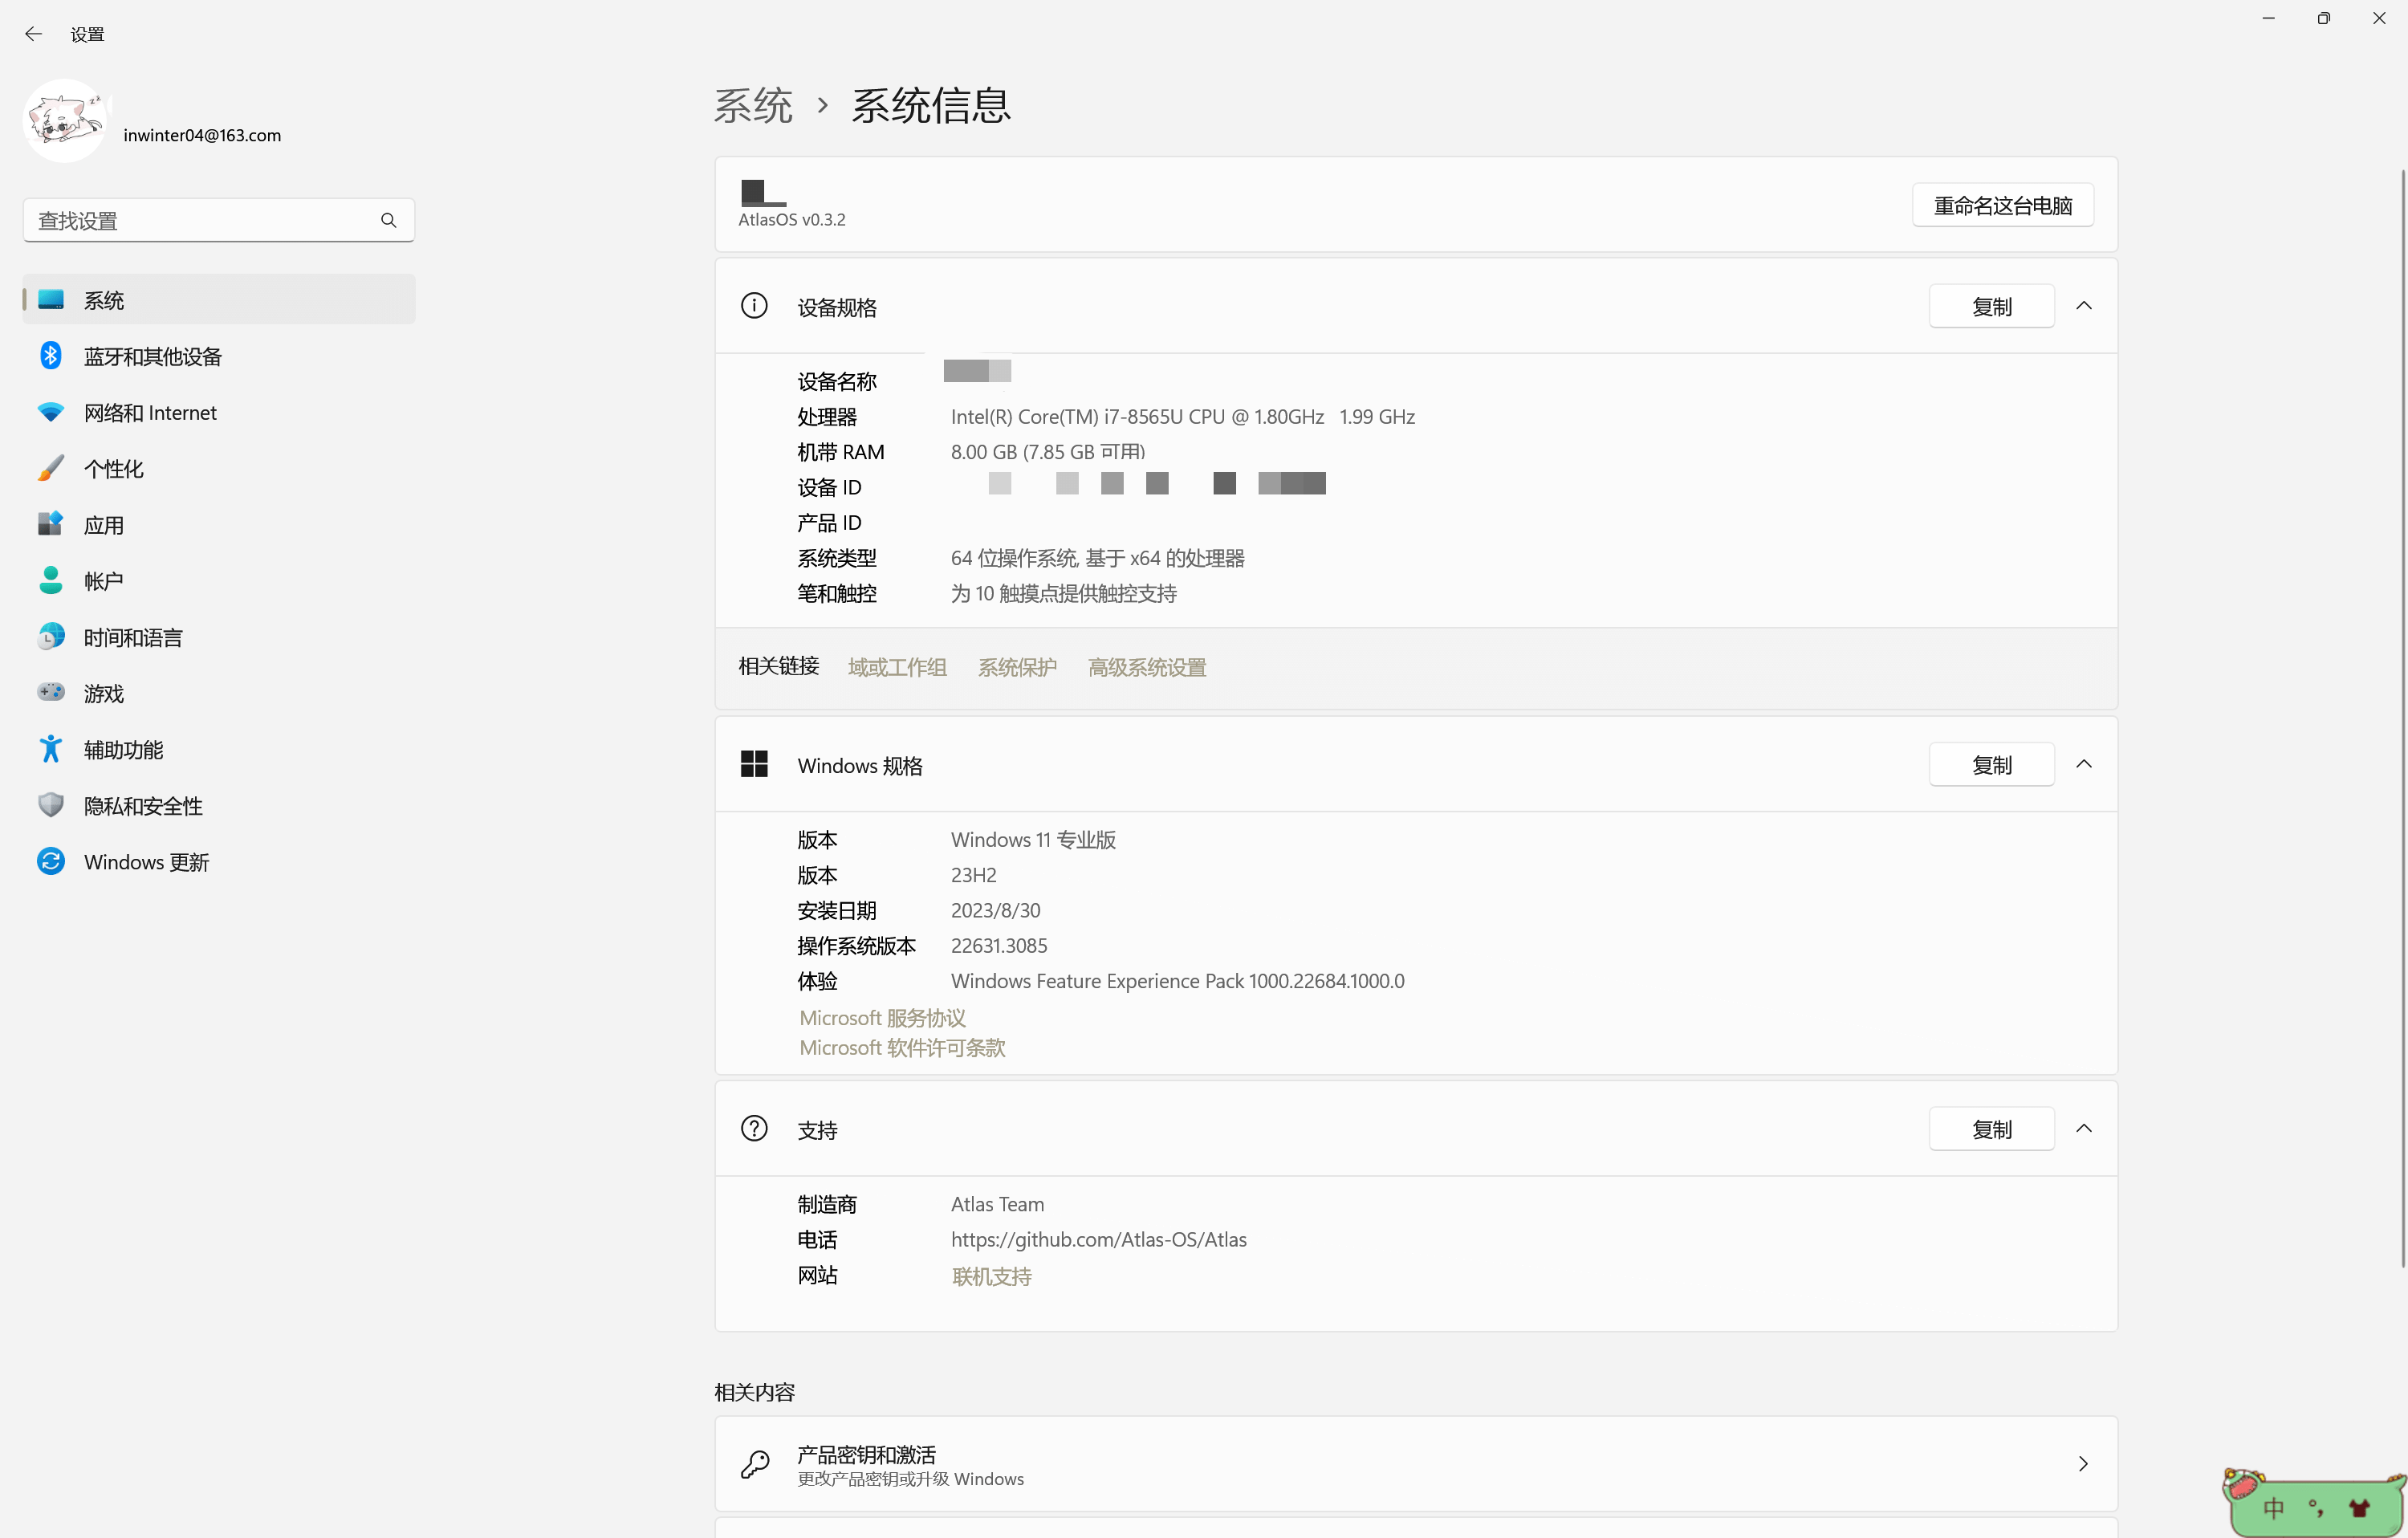The image size is (2408, 1538).
Task: Open the 域或工作组 link
Action: pos(897,667)
